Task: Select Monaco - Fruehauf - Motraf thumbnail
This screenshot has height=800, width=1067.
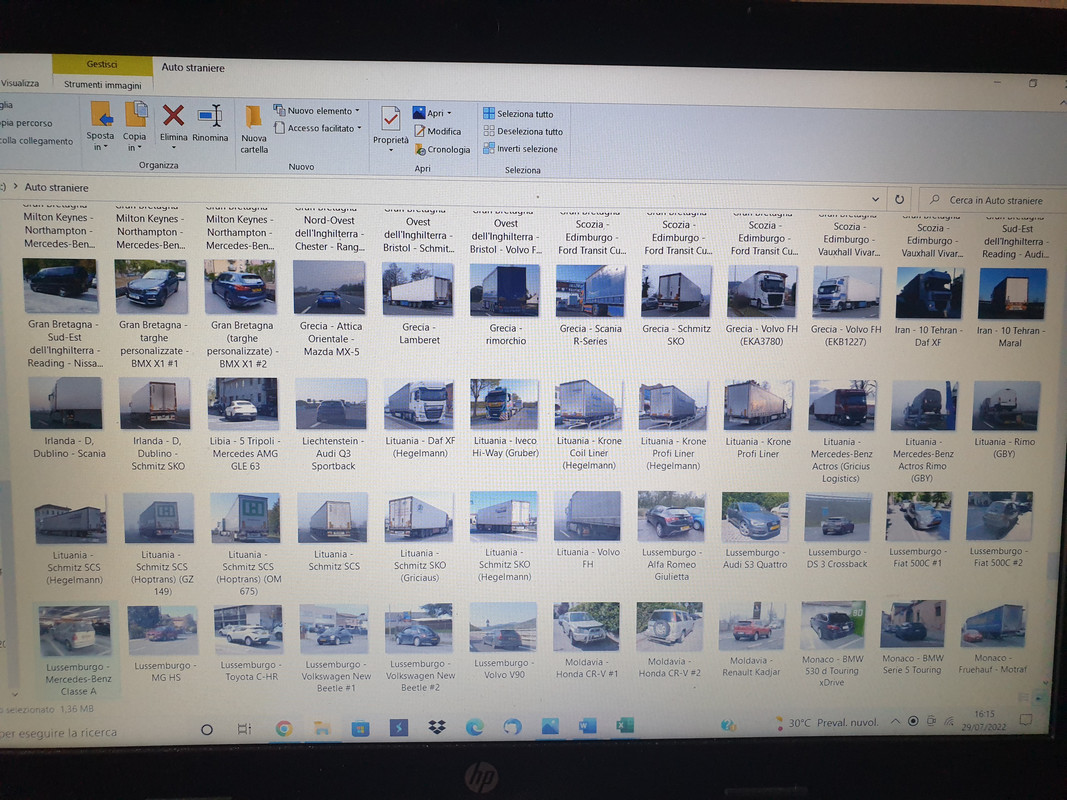Action: [993, 624]
